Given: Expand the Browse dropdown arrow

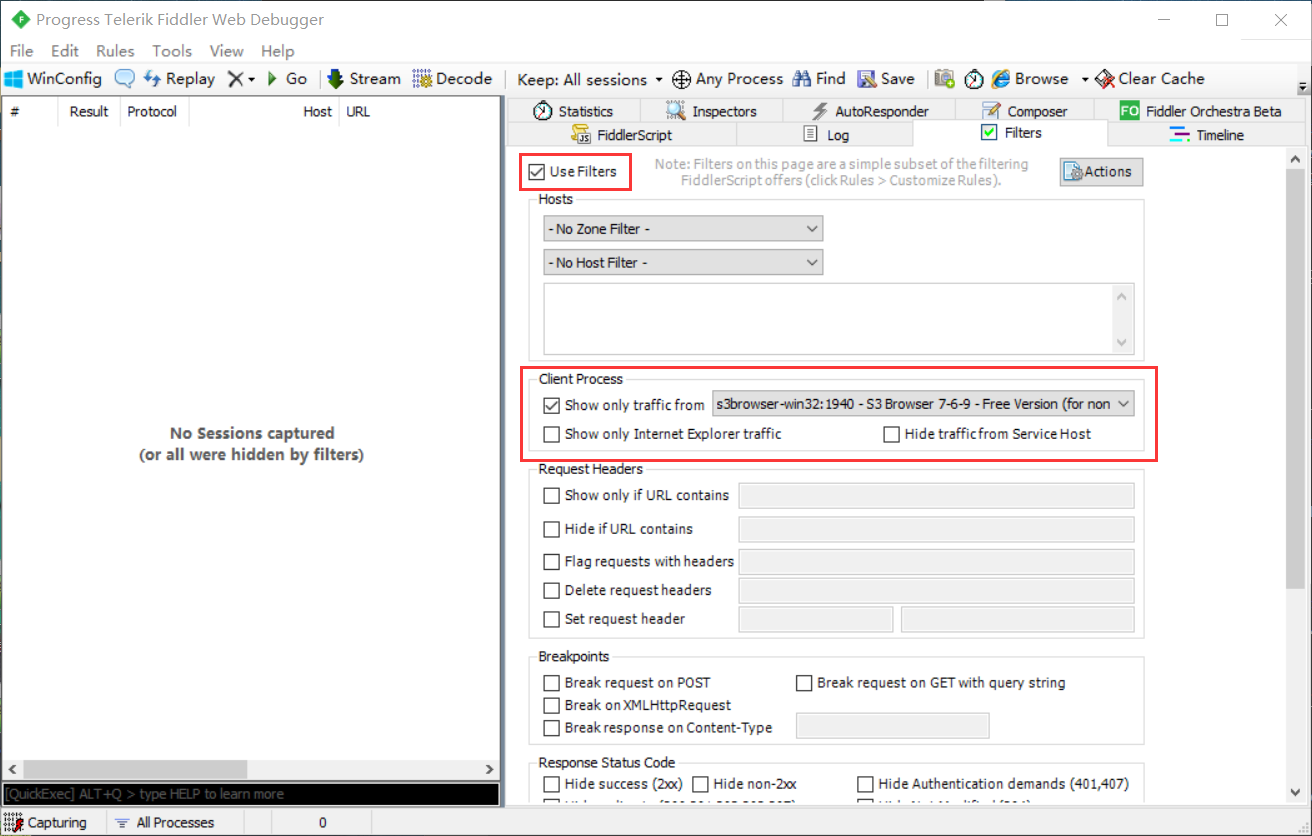Looking at the screenshot, I should 1084,79.
